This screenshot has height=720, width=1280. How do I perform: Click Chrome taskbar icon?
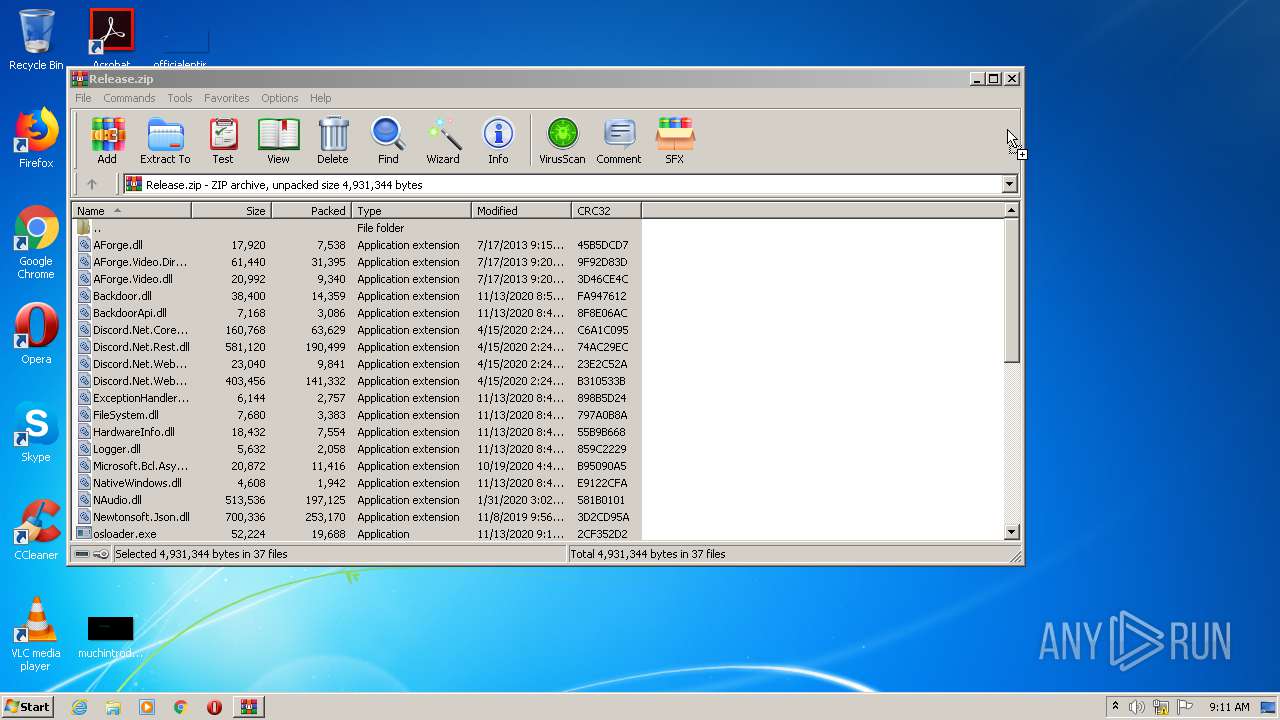180,707
